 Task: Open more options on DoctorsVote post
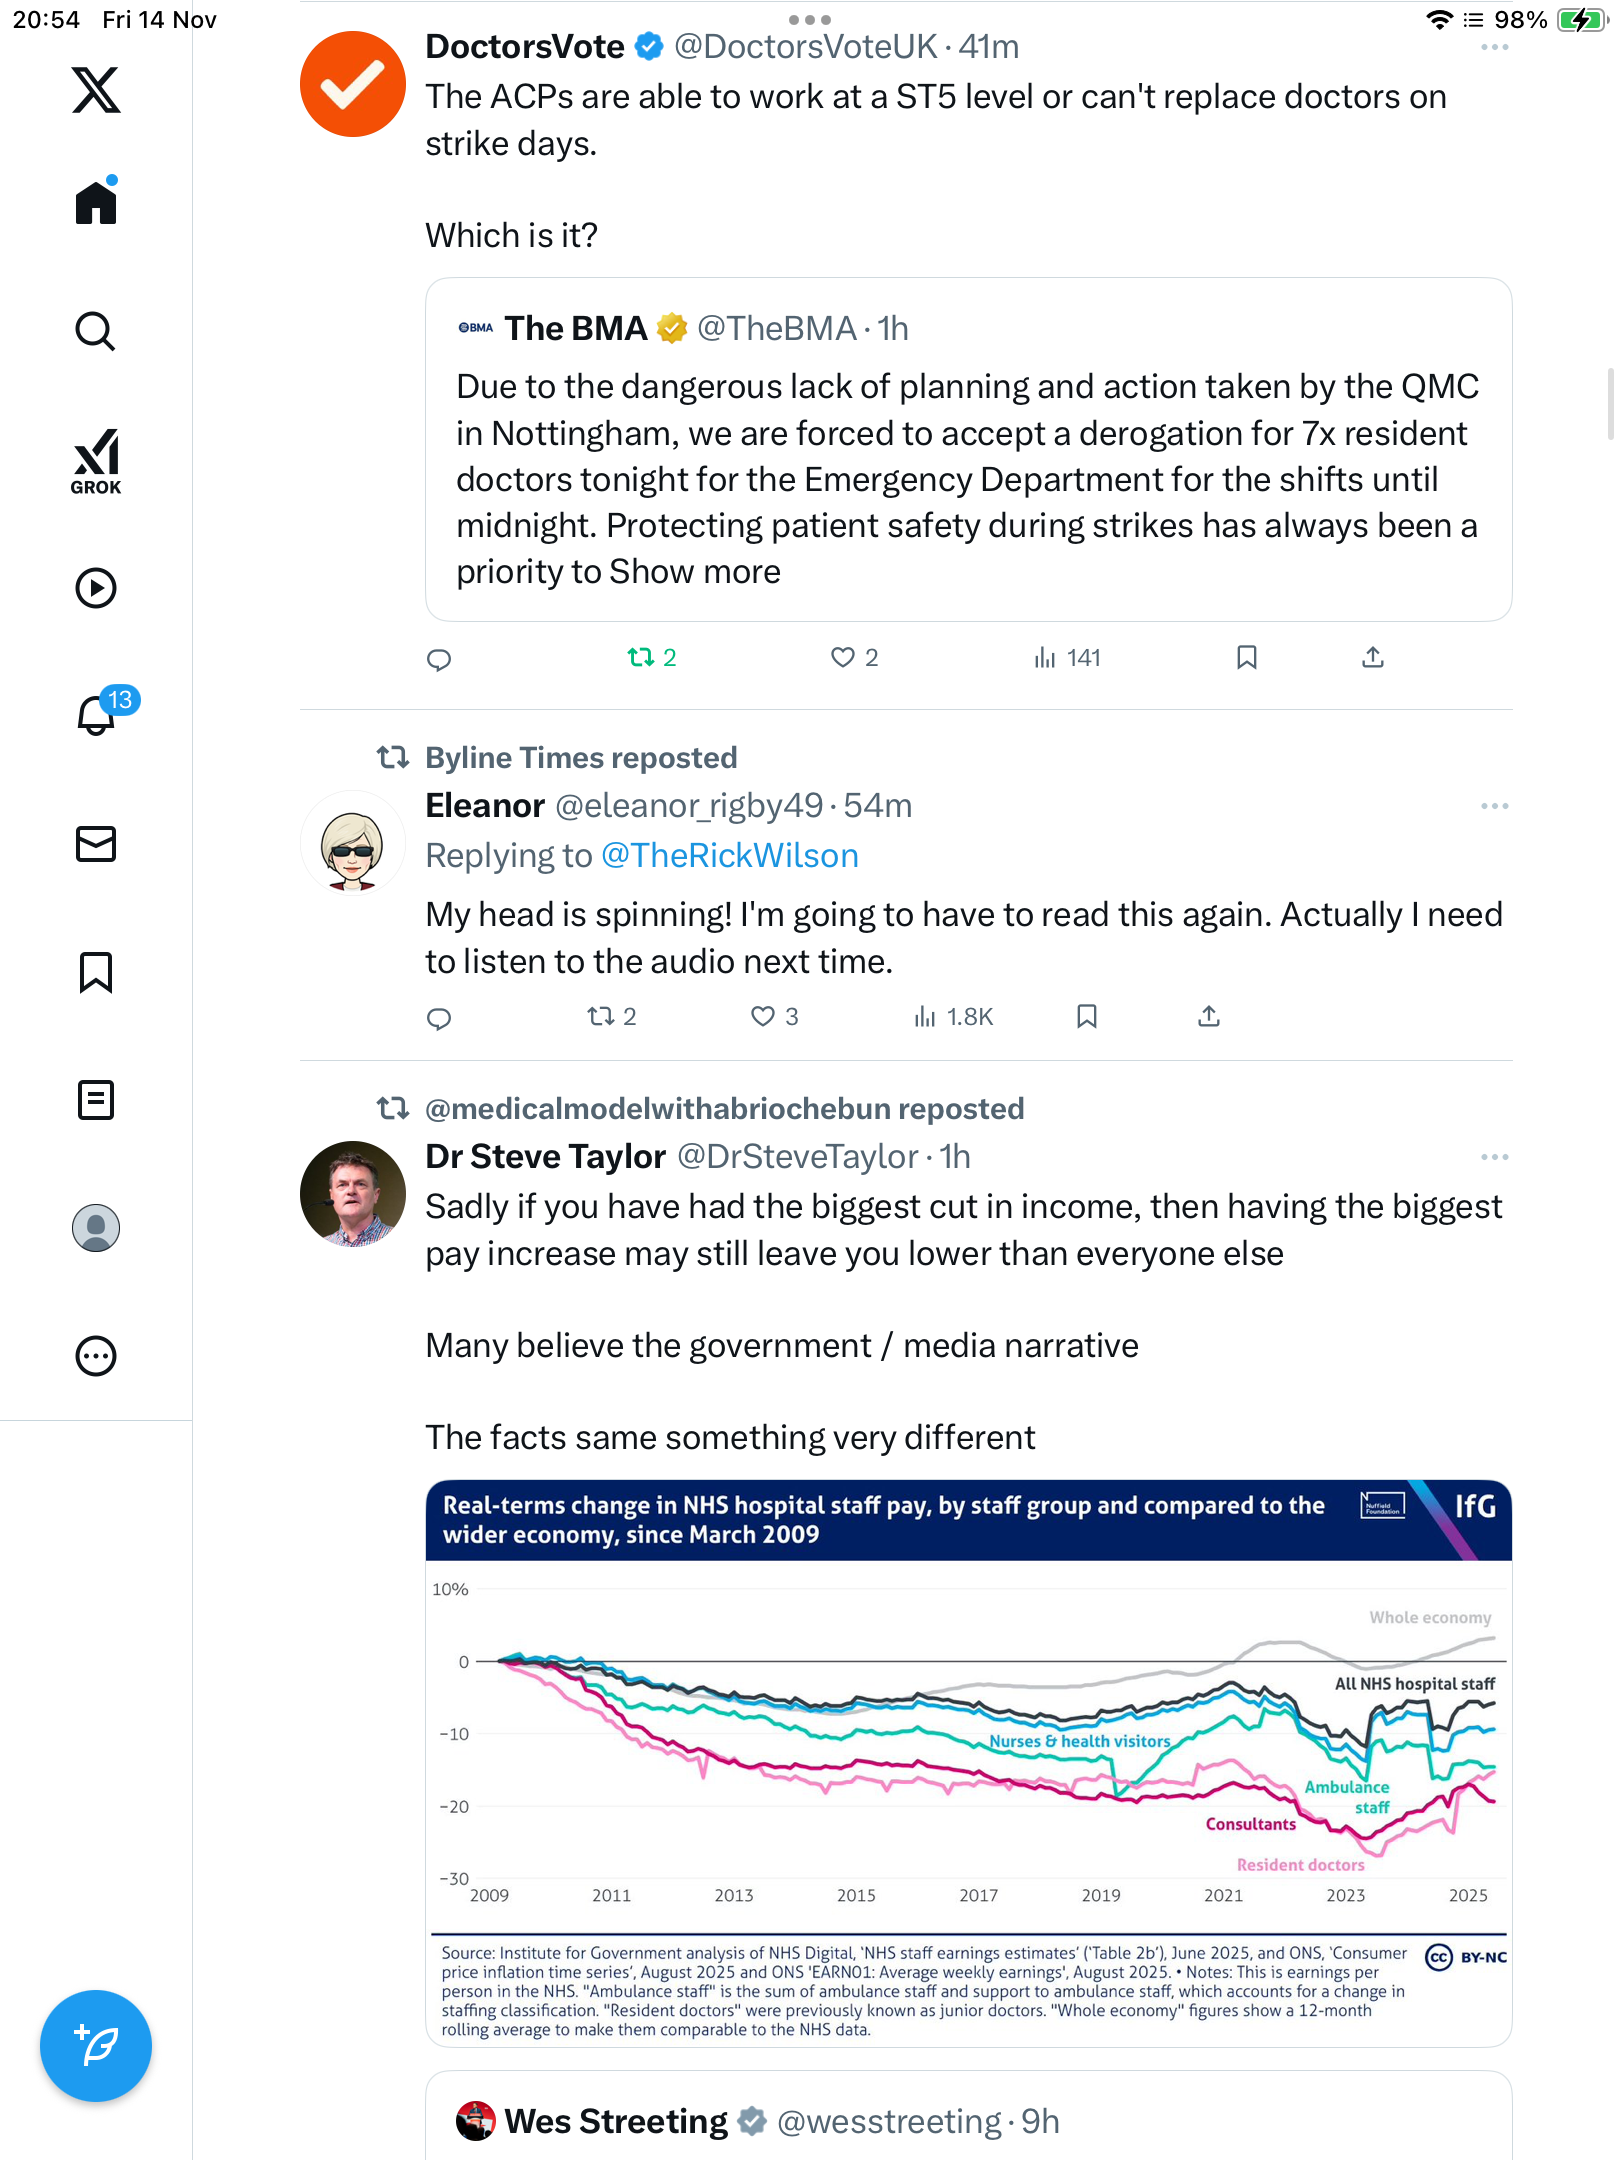[x=1494, y=47]
